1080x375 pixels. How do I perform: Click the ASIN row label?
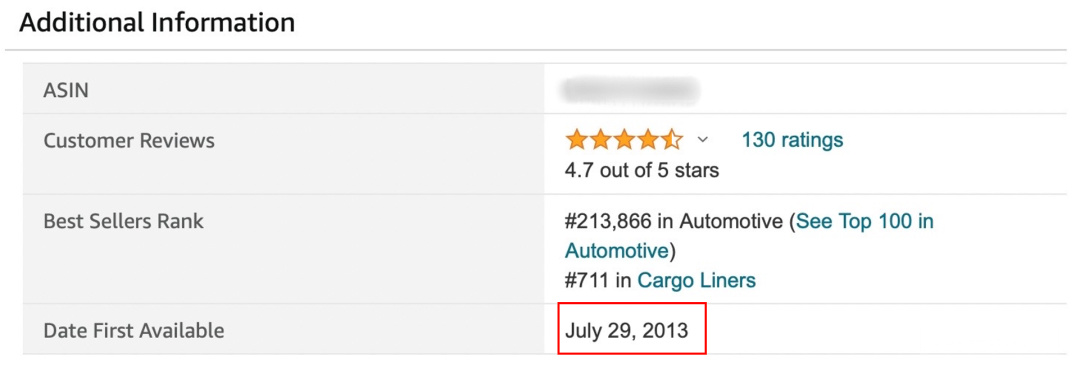(66, 90)
